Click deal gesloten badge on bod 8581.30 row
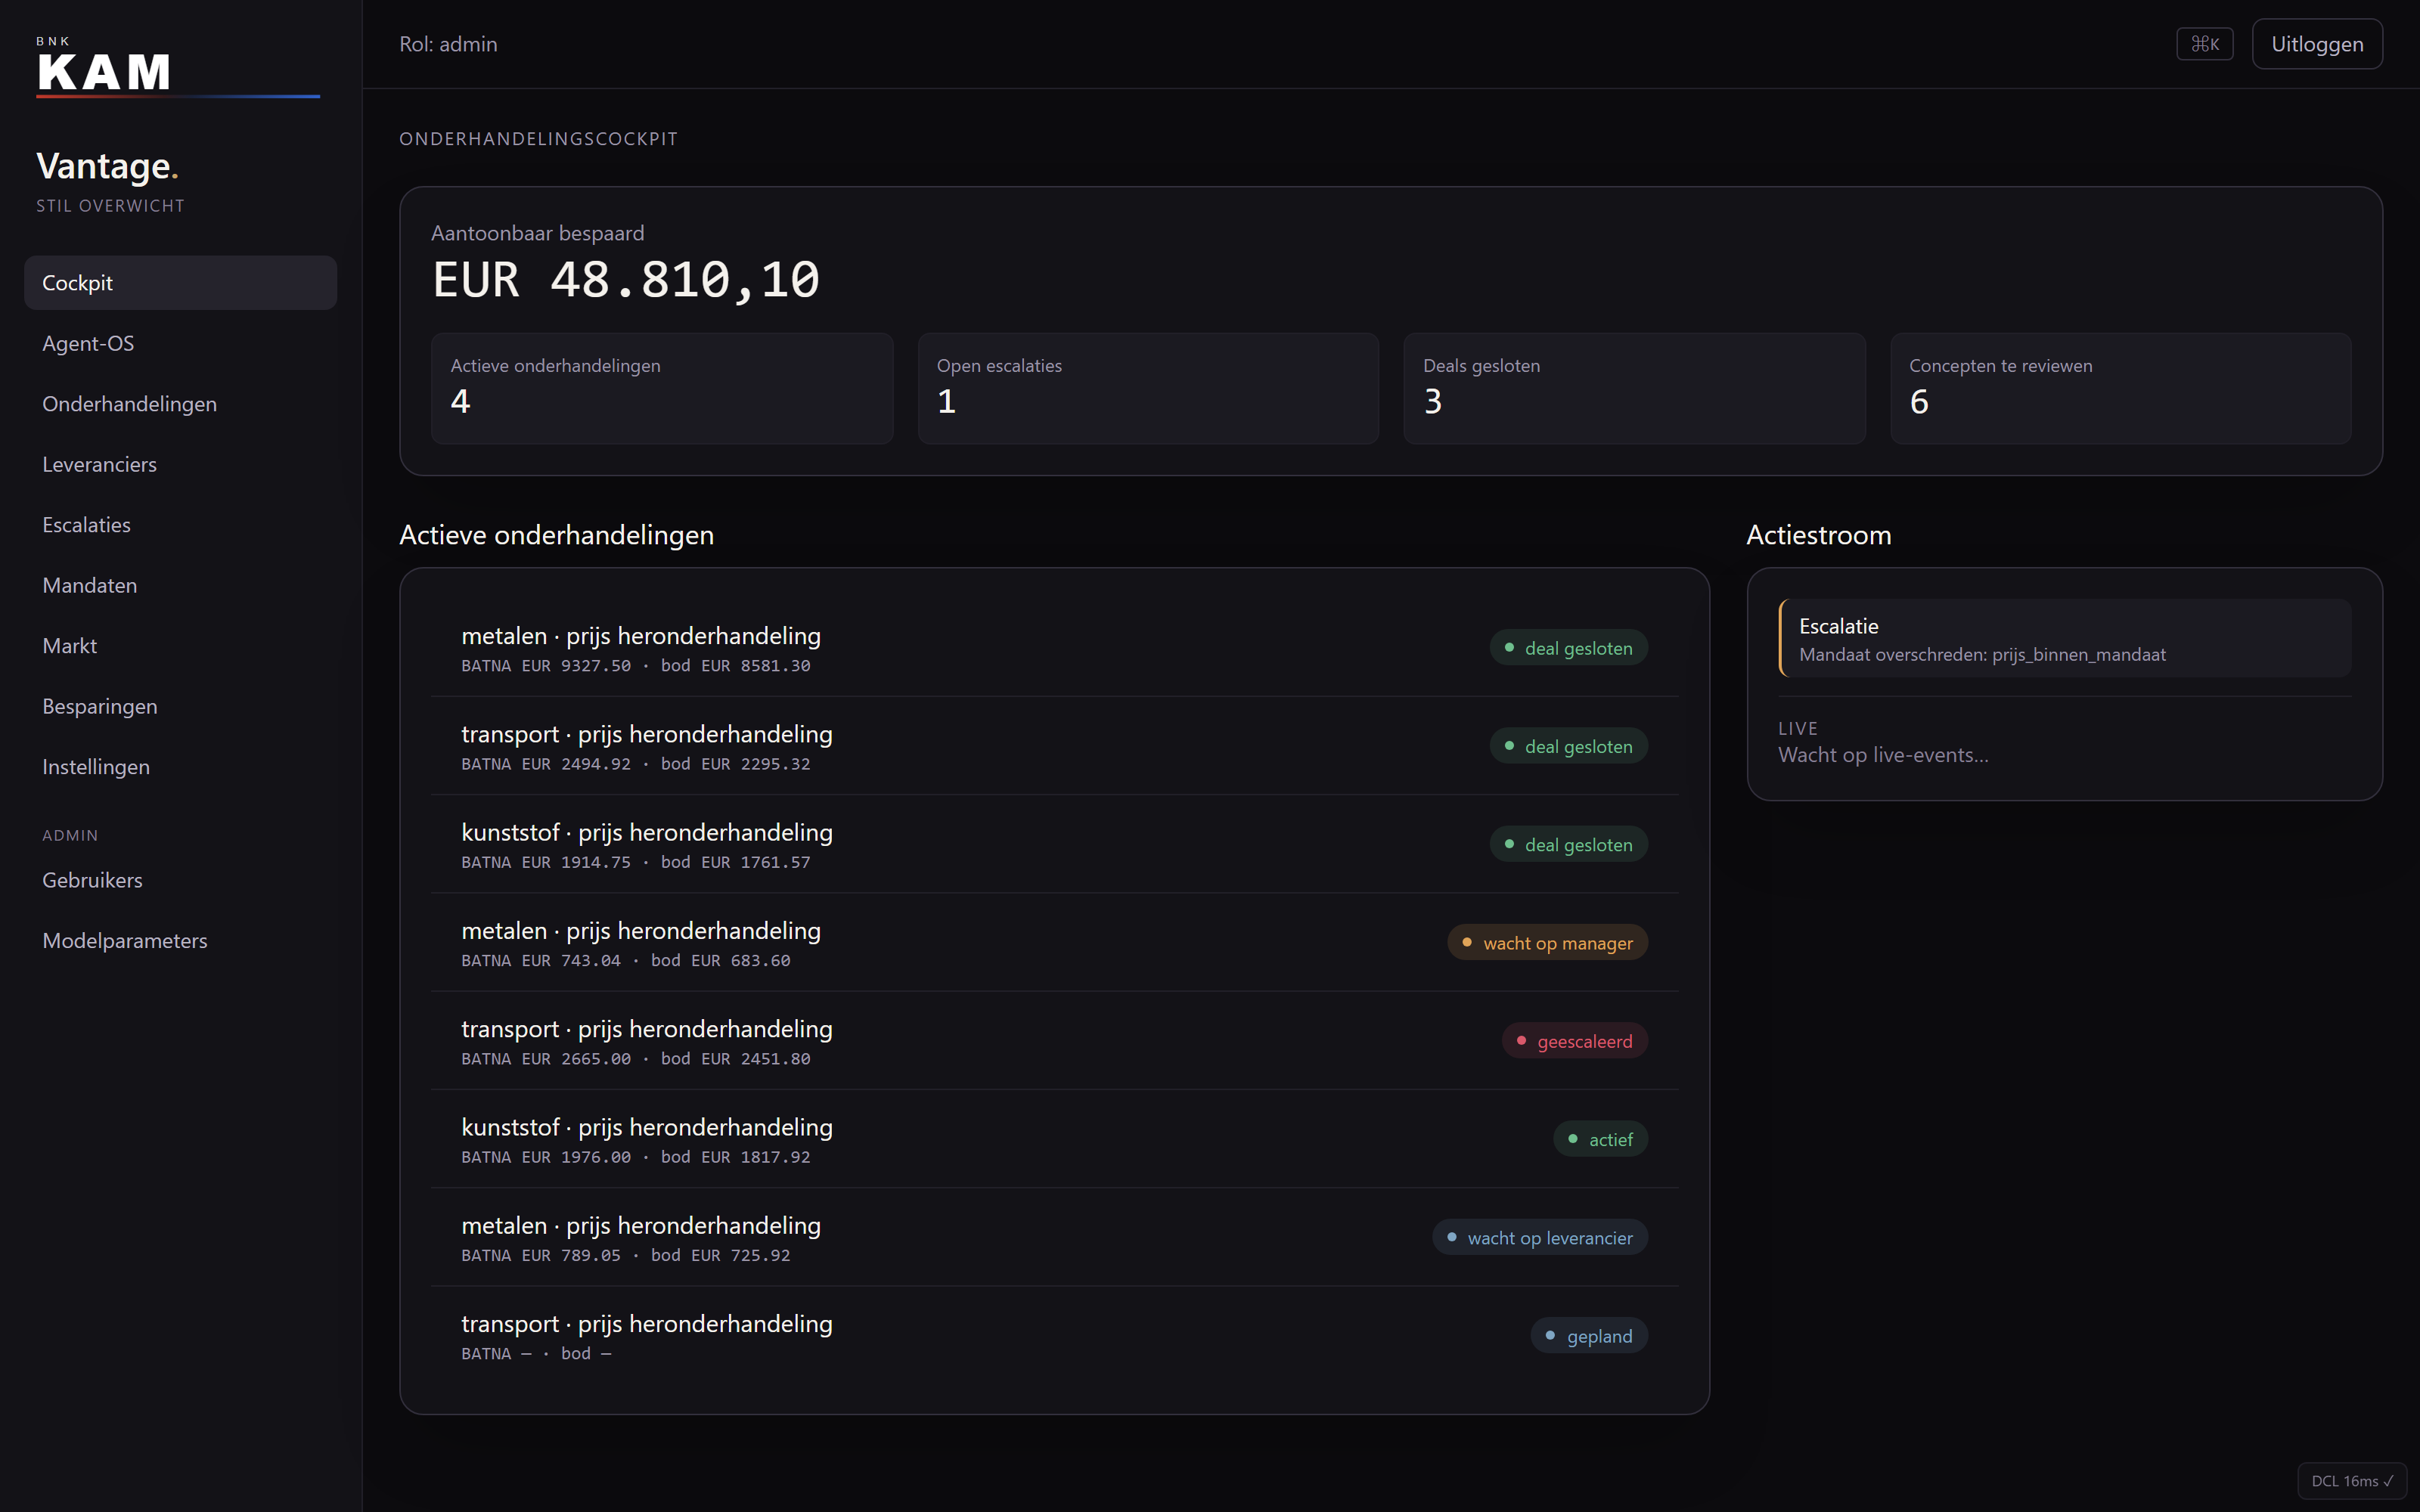Viewport: 2420px width, 1512px height. pos(1568,648)
